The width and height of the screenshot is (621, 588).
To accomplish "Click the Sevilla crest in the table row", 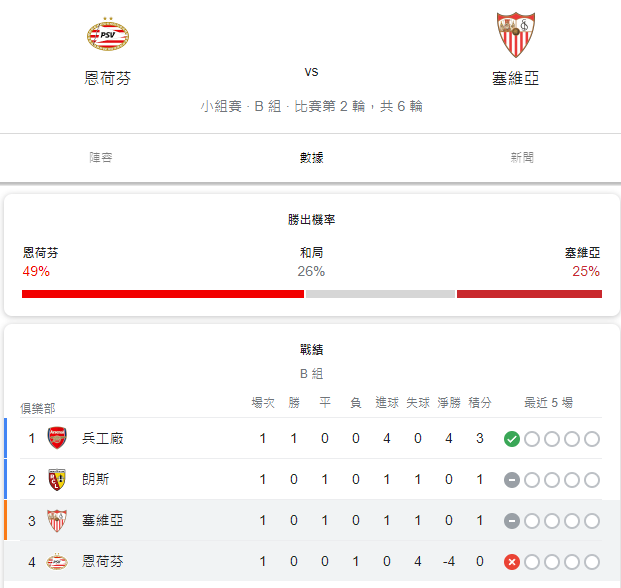I will 57,521.
